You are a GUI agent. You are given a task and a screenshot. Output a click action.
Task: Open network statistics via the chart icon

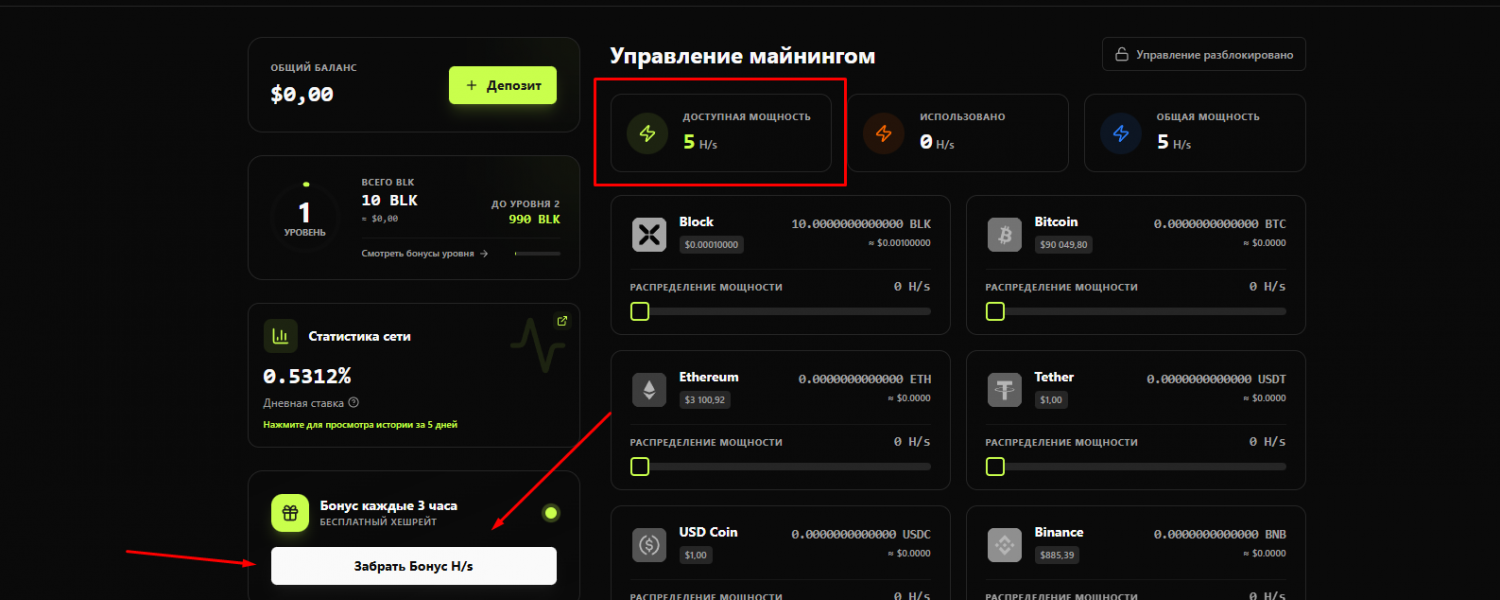pos(281,336)
